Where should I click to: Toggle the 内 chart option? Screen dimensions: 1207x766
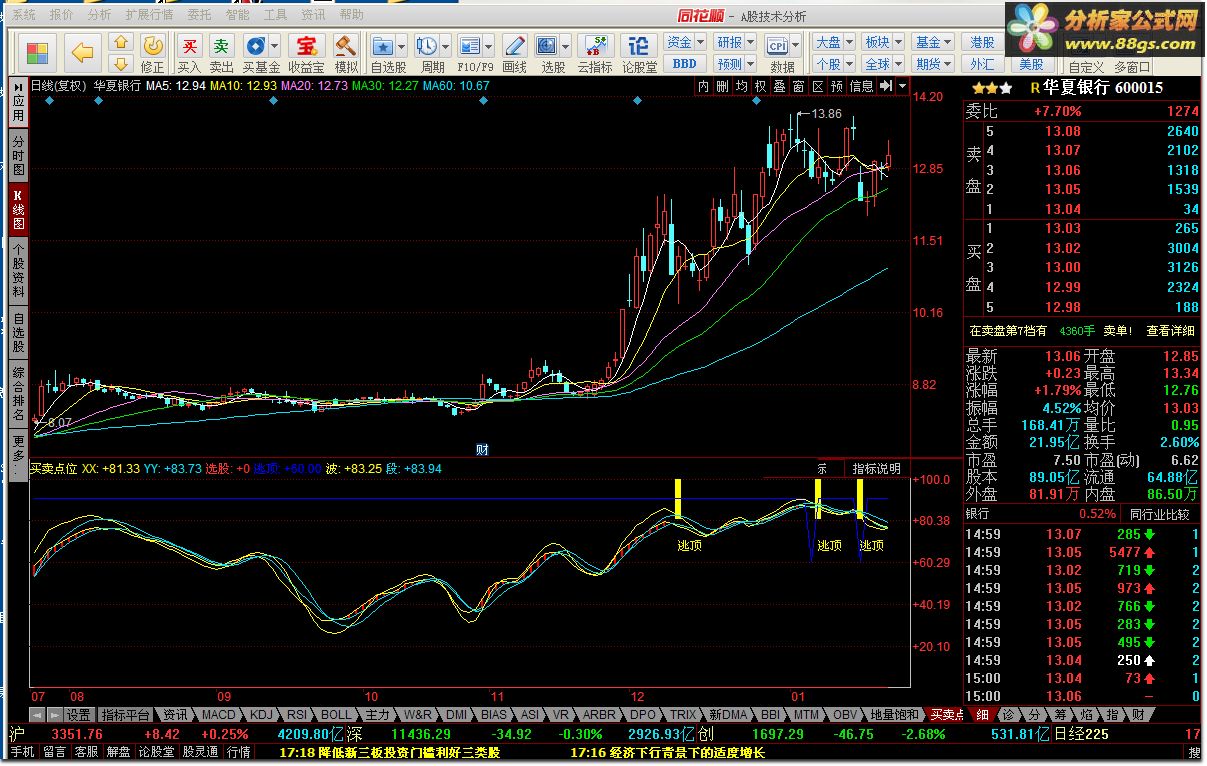703,87
